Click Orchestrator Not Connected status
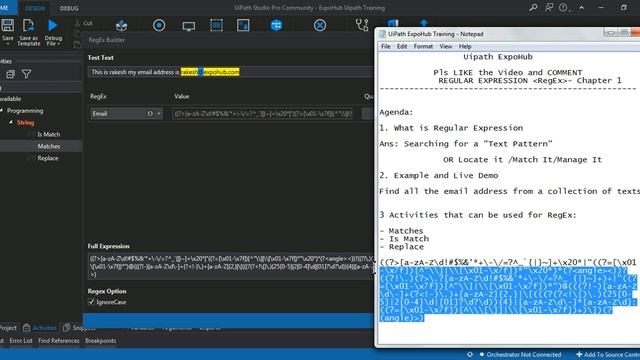 pos(521,355)
